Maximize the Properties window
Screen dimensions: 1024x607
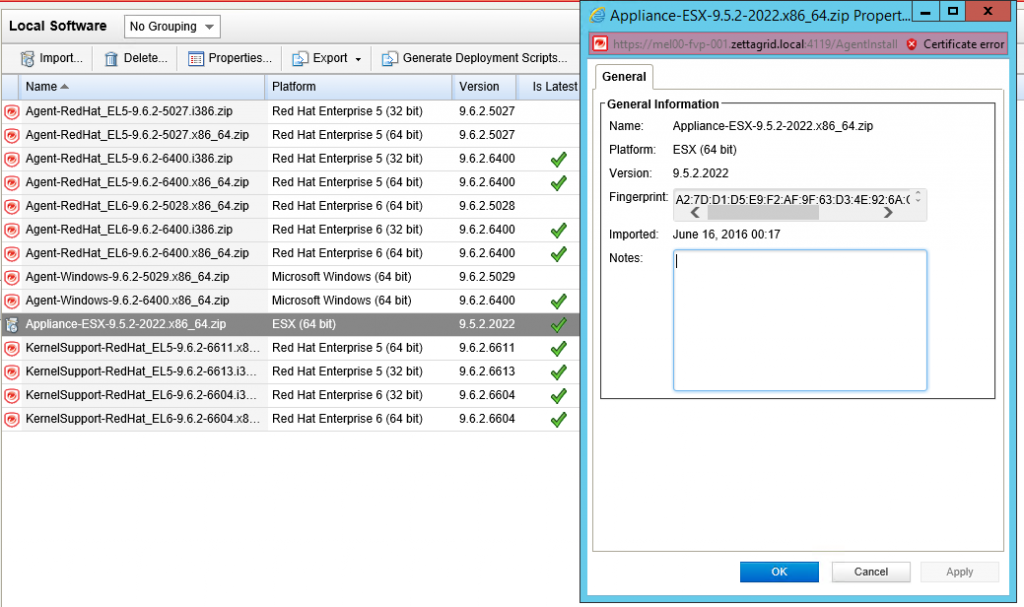tap(953, 11)
